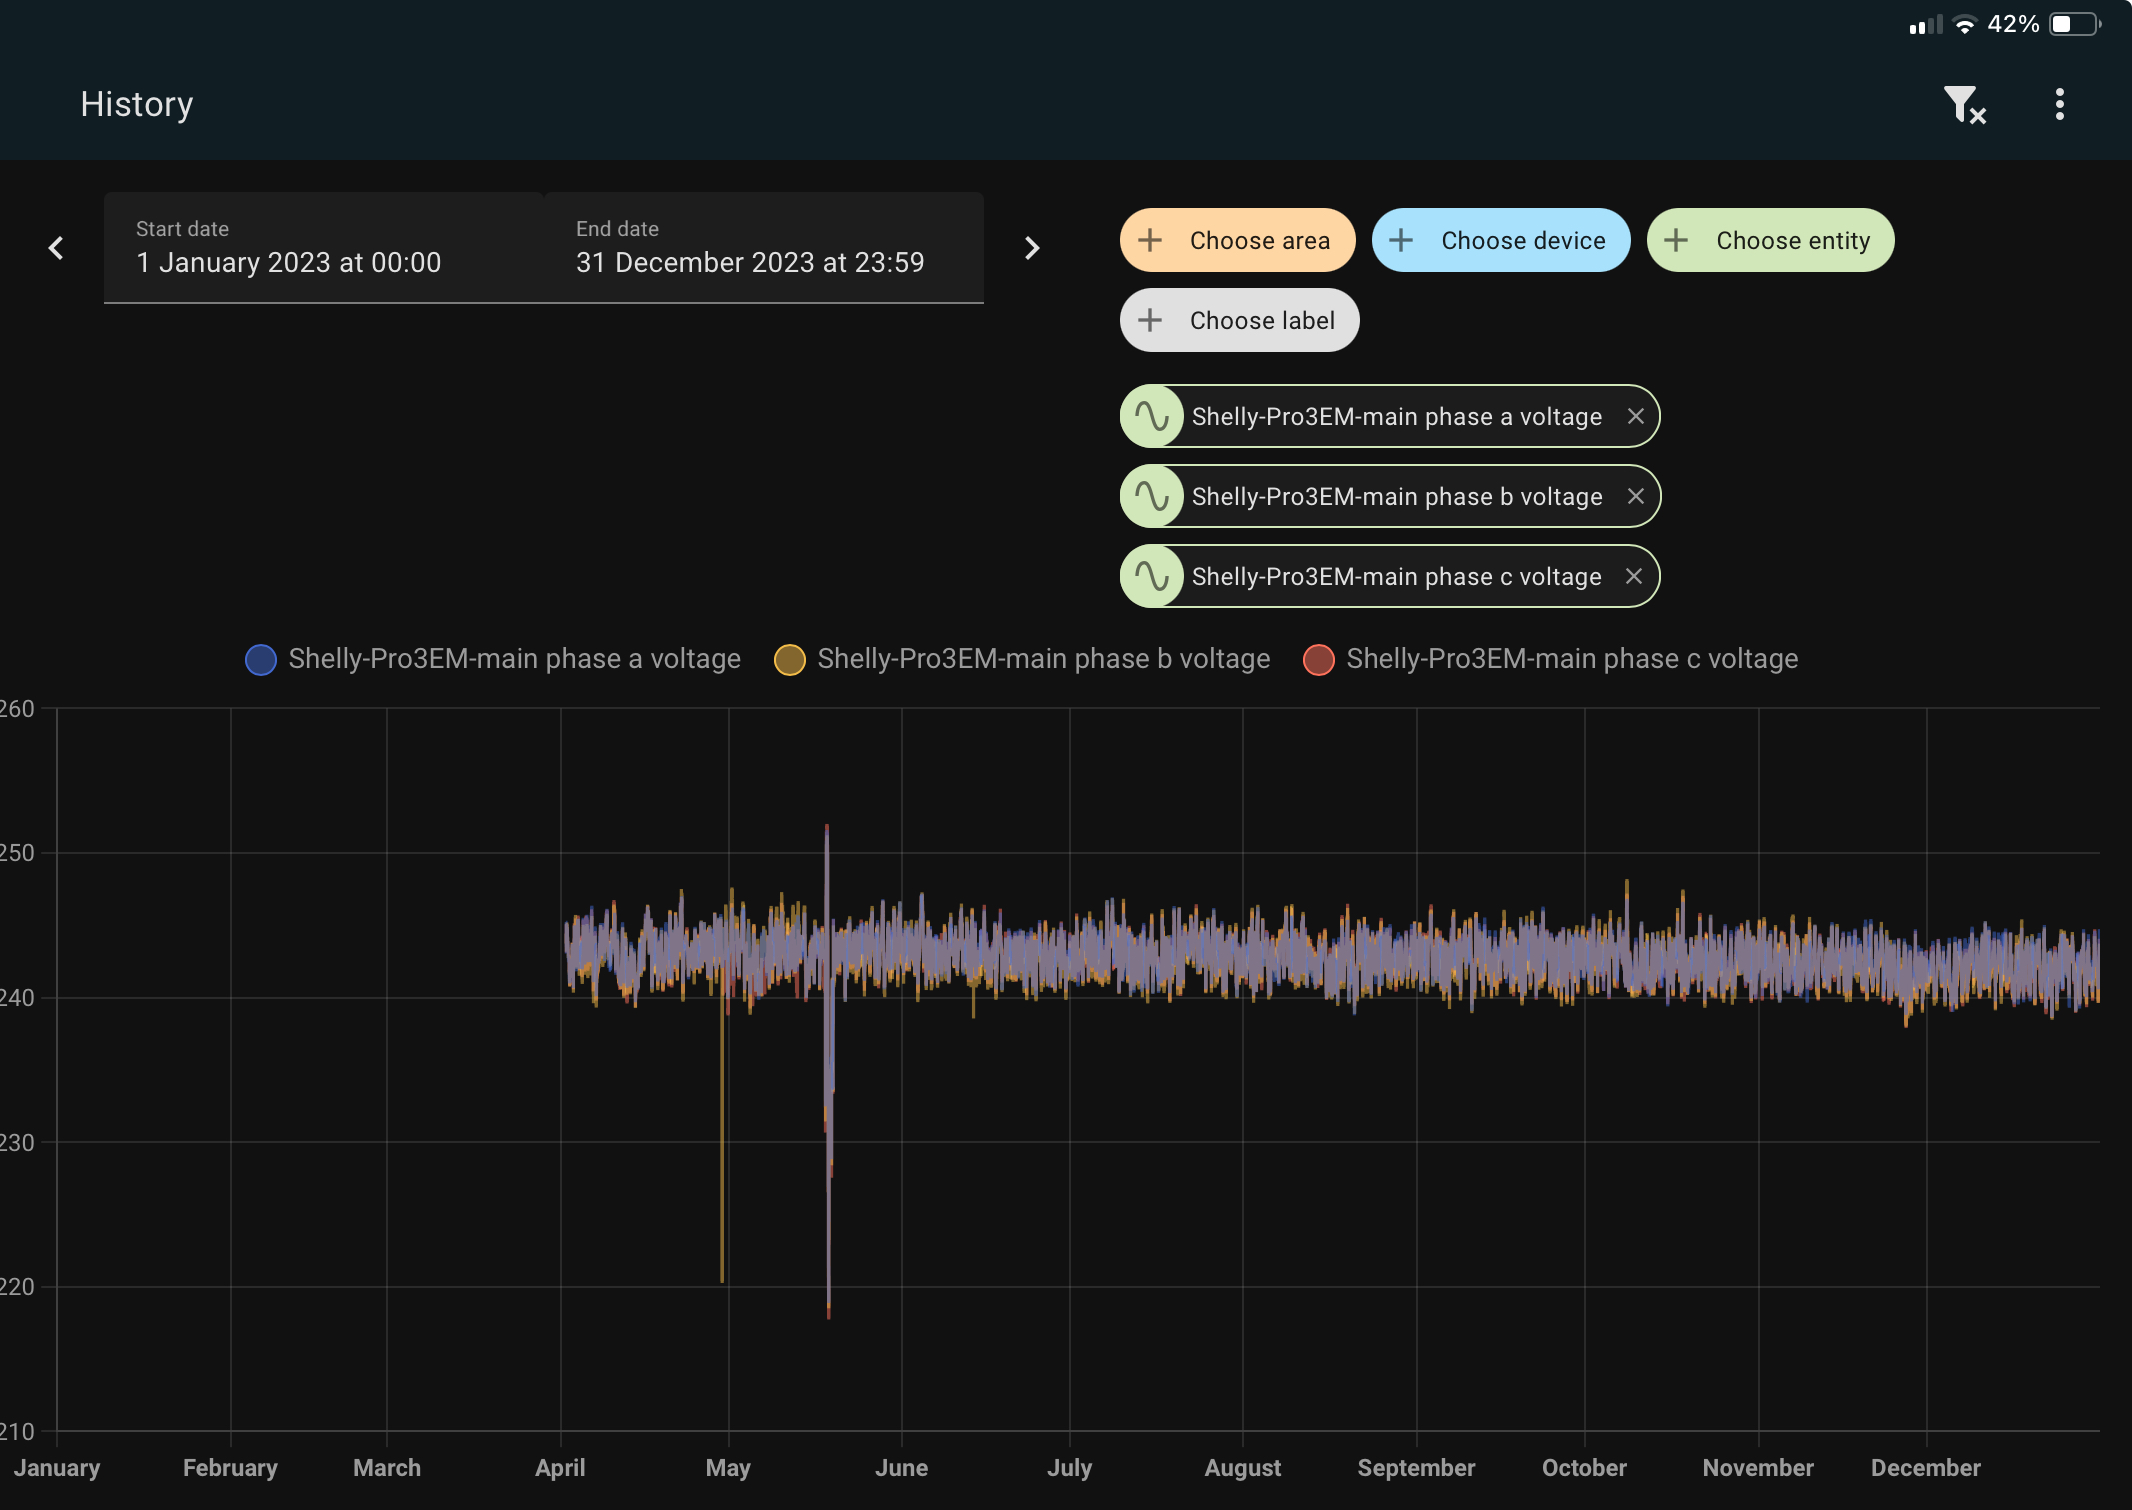Click the February label on the x-axis

[230, 1468]
